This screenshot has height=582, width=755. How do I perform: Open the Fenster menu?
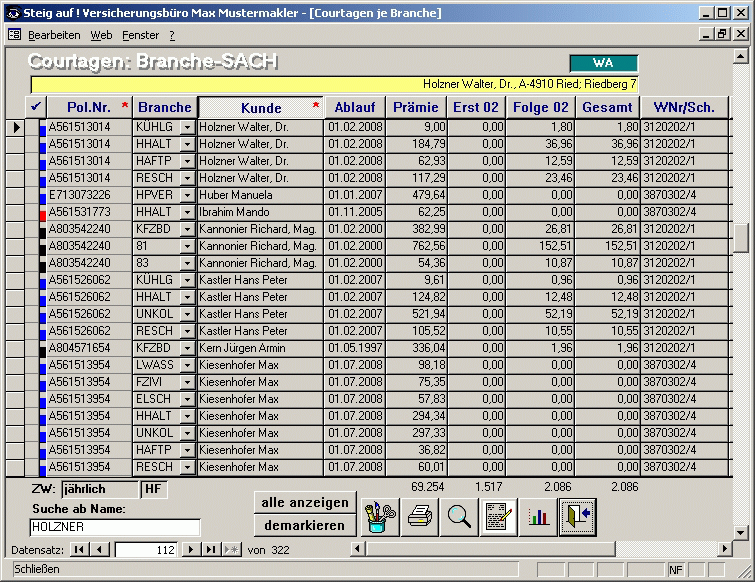tap(140, 35)
